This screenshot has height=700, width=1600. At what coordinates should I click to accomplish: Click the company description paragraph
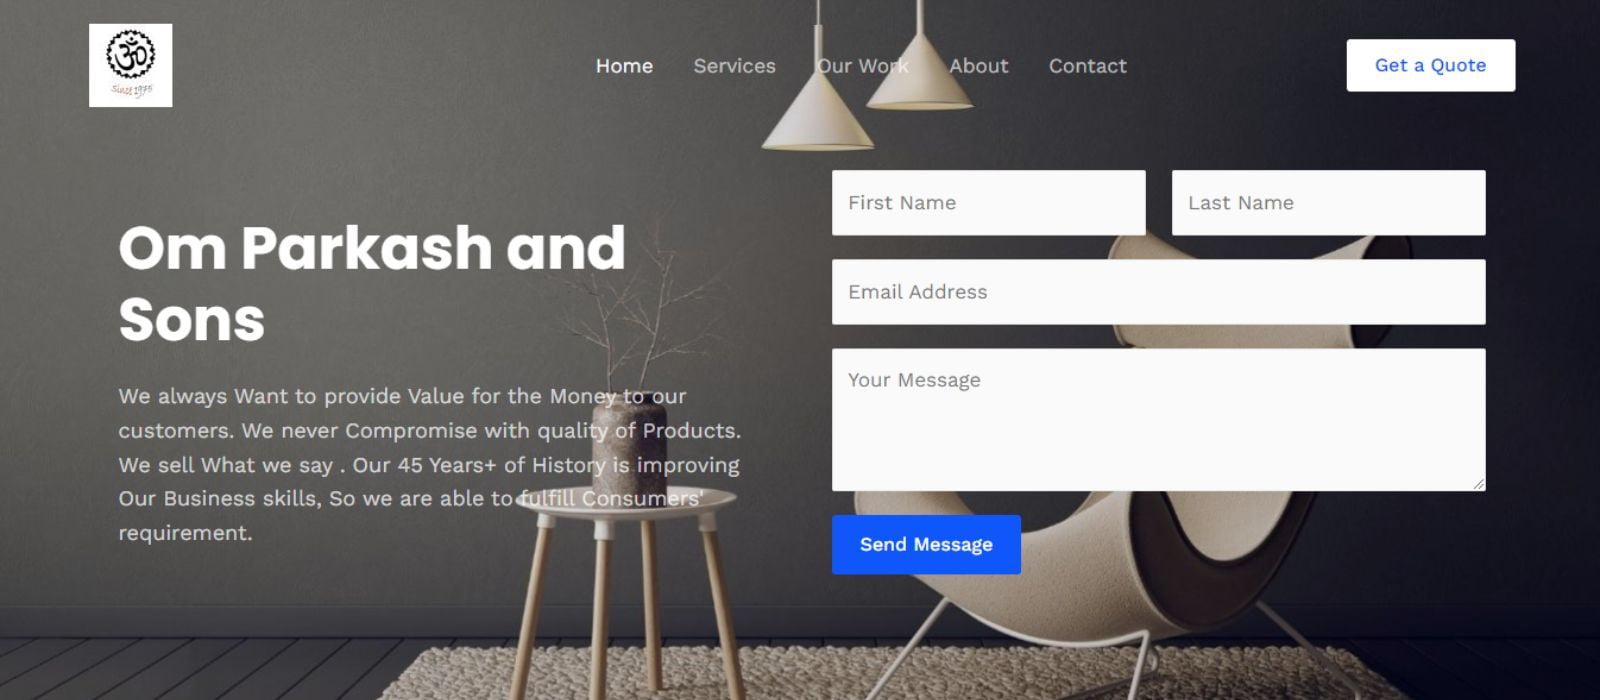(x=430, y=465)
